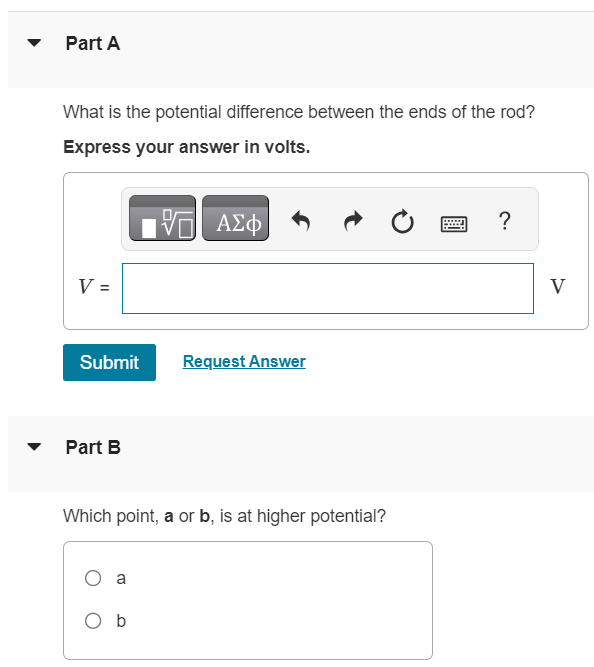Open the Request Answer link

(244, 362)
